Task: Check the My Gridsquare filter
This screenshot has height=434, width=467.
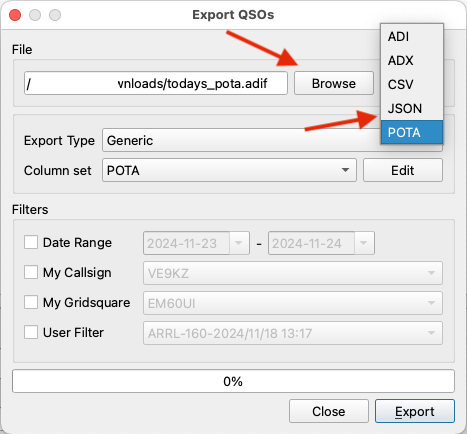Action: click(x=31, y=302)
